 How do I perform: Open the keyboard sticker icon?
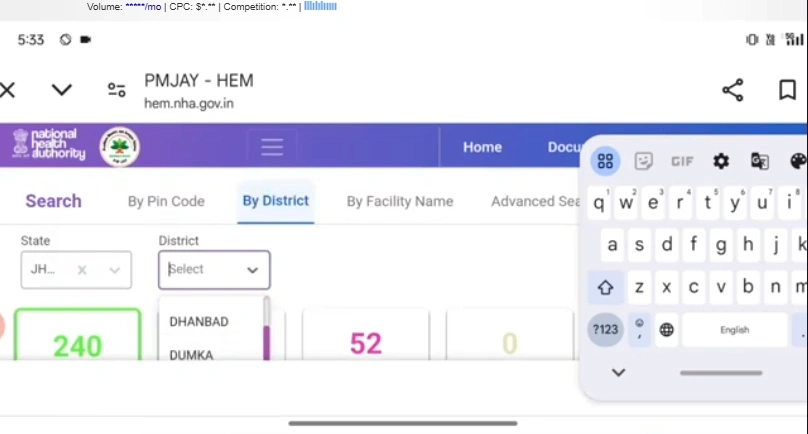tap(644, 161)
